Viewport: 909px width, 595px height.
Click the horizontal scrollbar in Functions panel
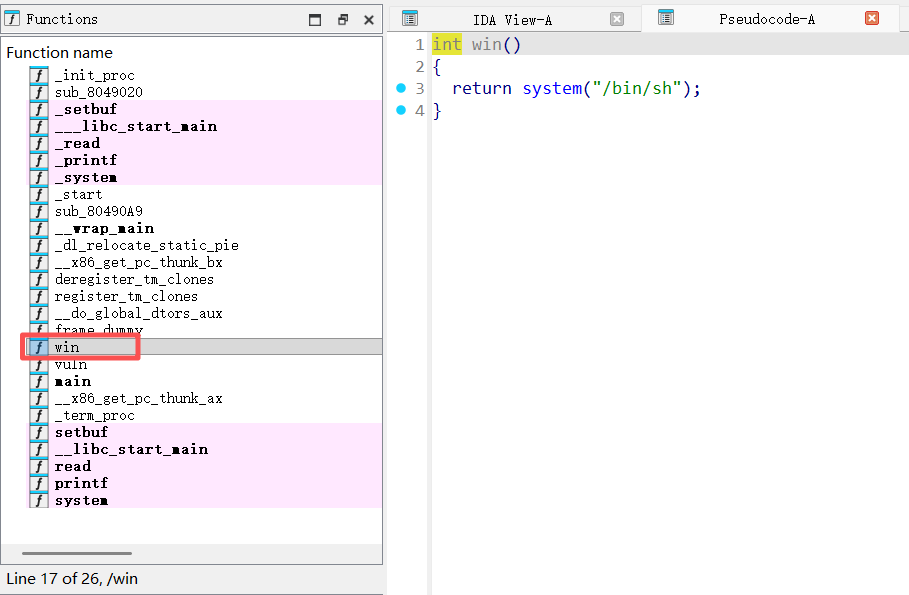tap(76, 553)
